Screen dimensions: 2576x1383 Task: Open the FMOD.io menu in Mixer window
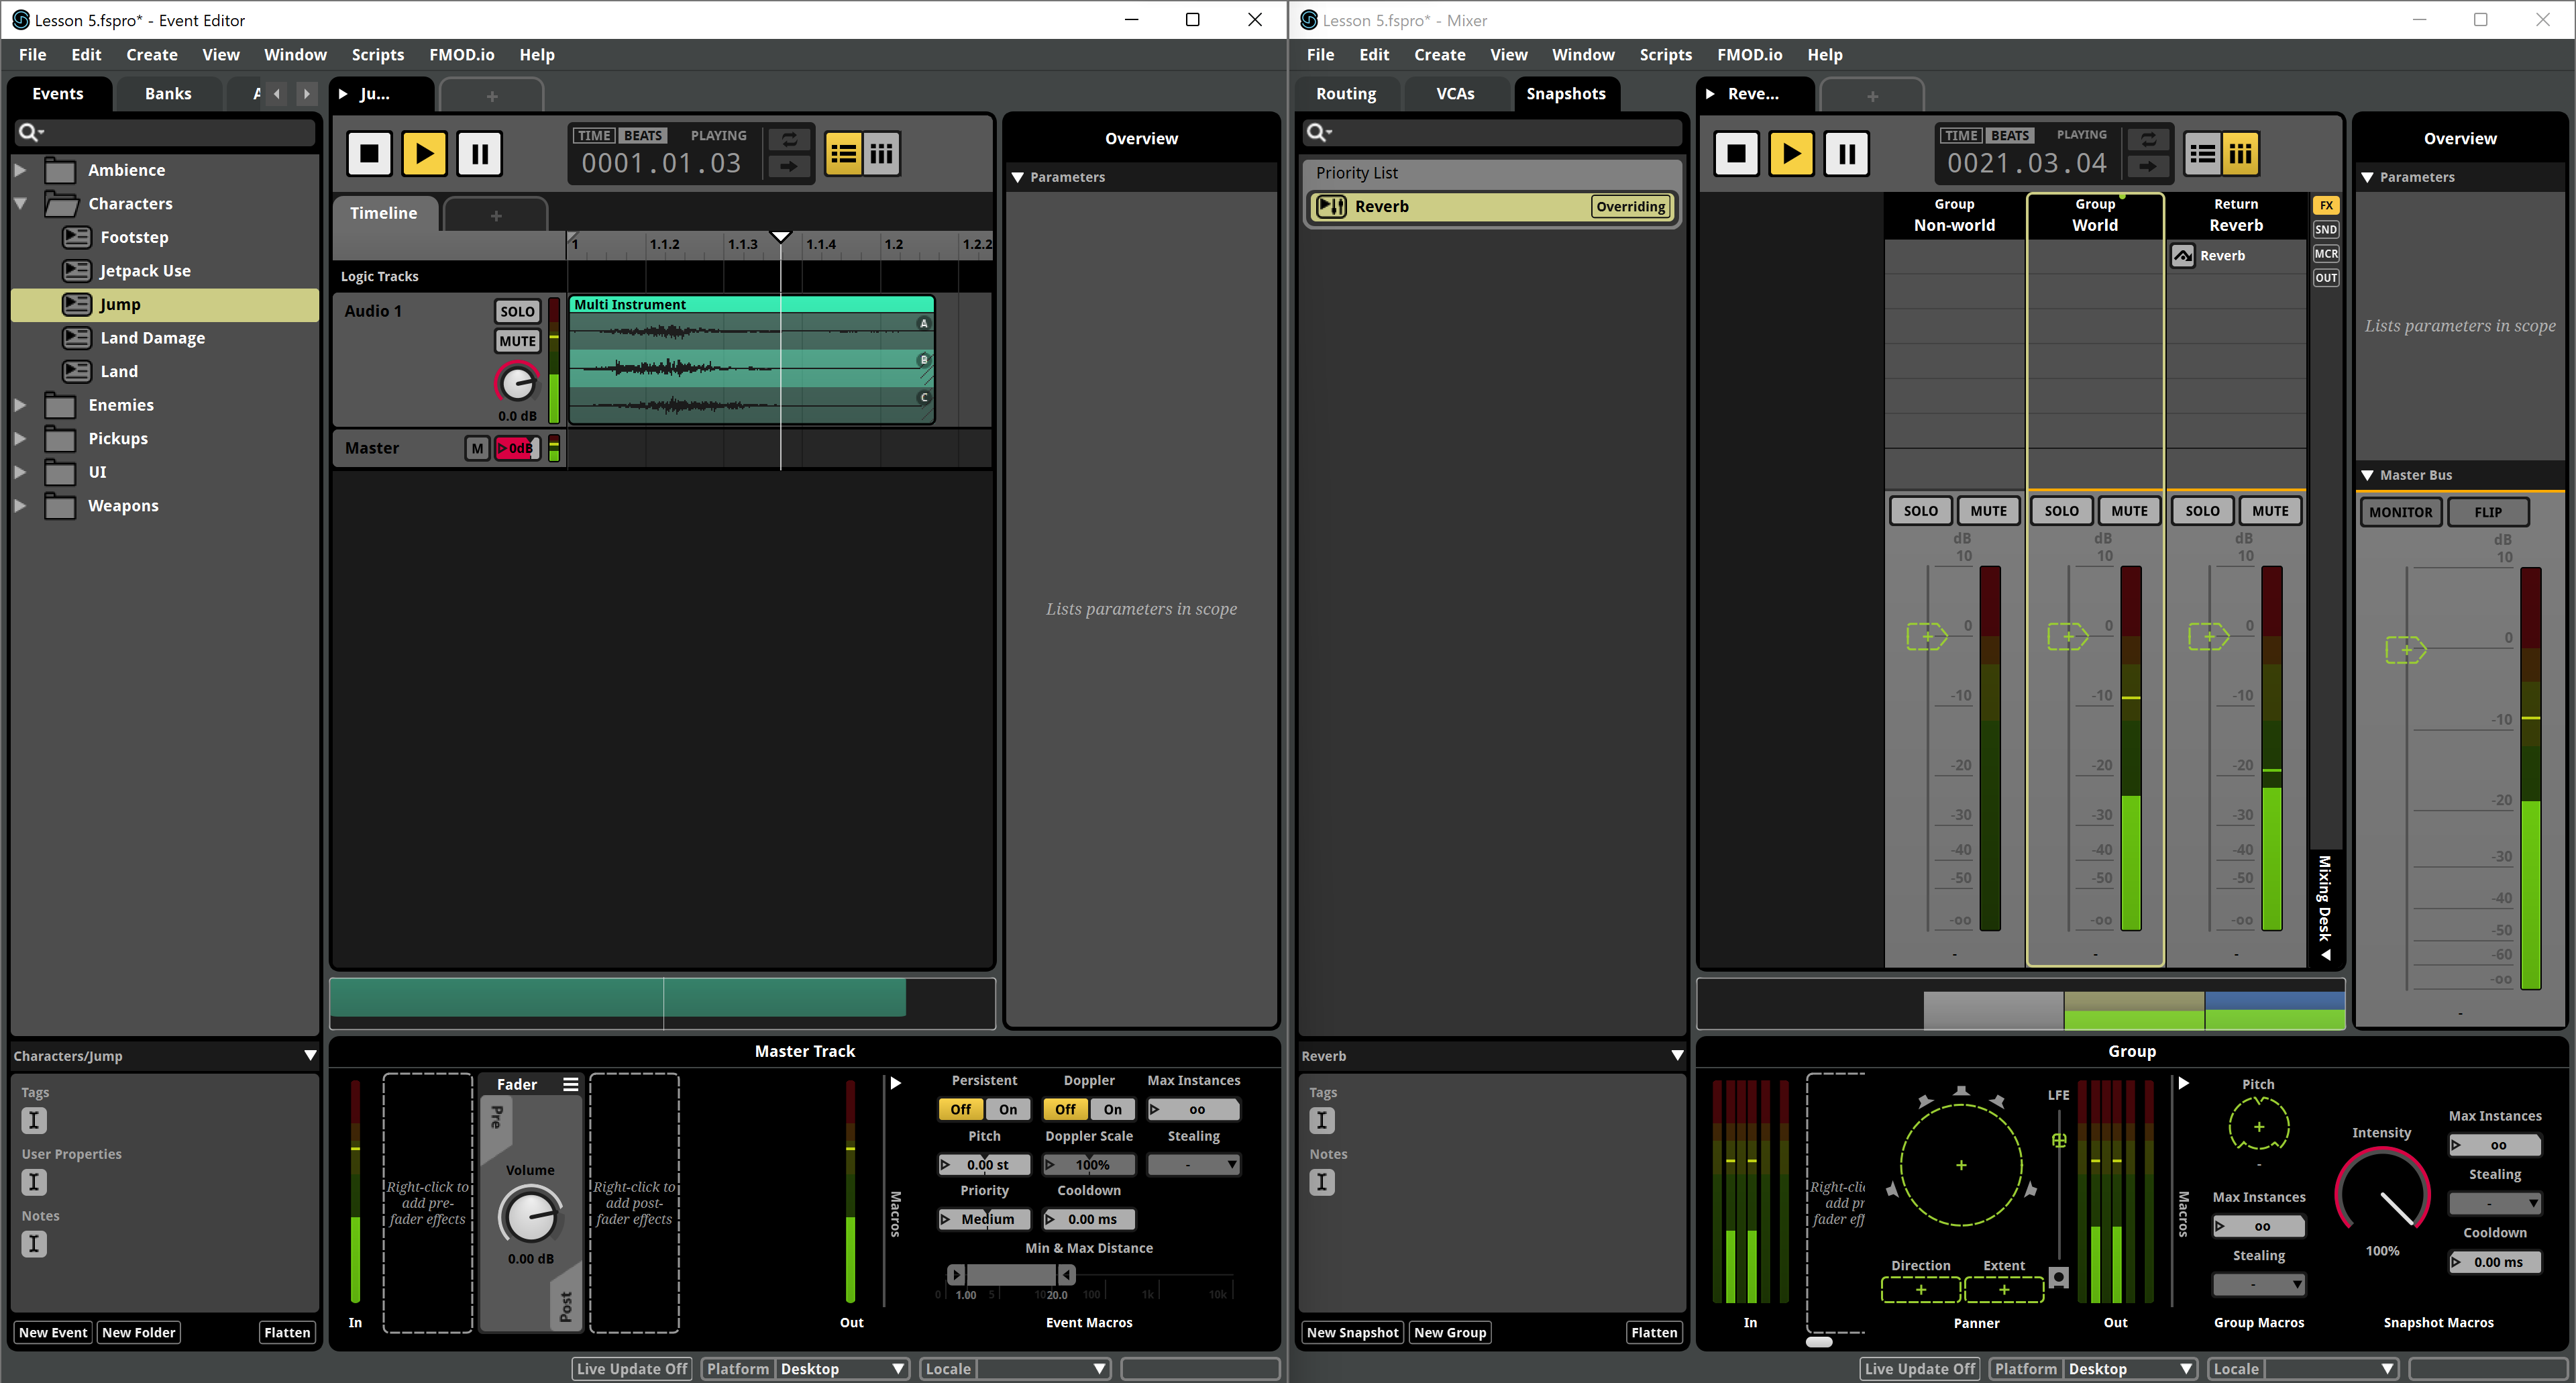click(x=1749, y=55)
